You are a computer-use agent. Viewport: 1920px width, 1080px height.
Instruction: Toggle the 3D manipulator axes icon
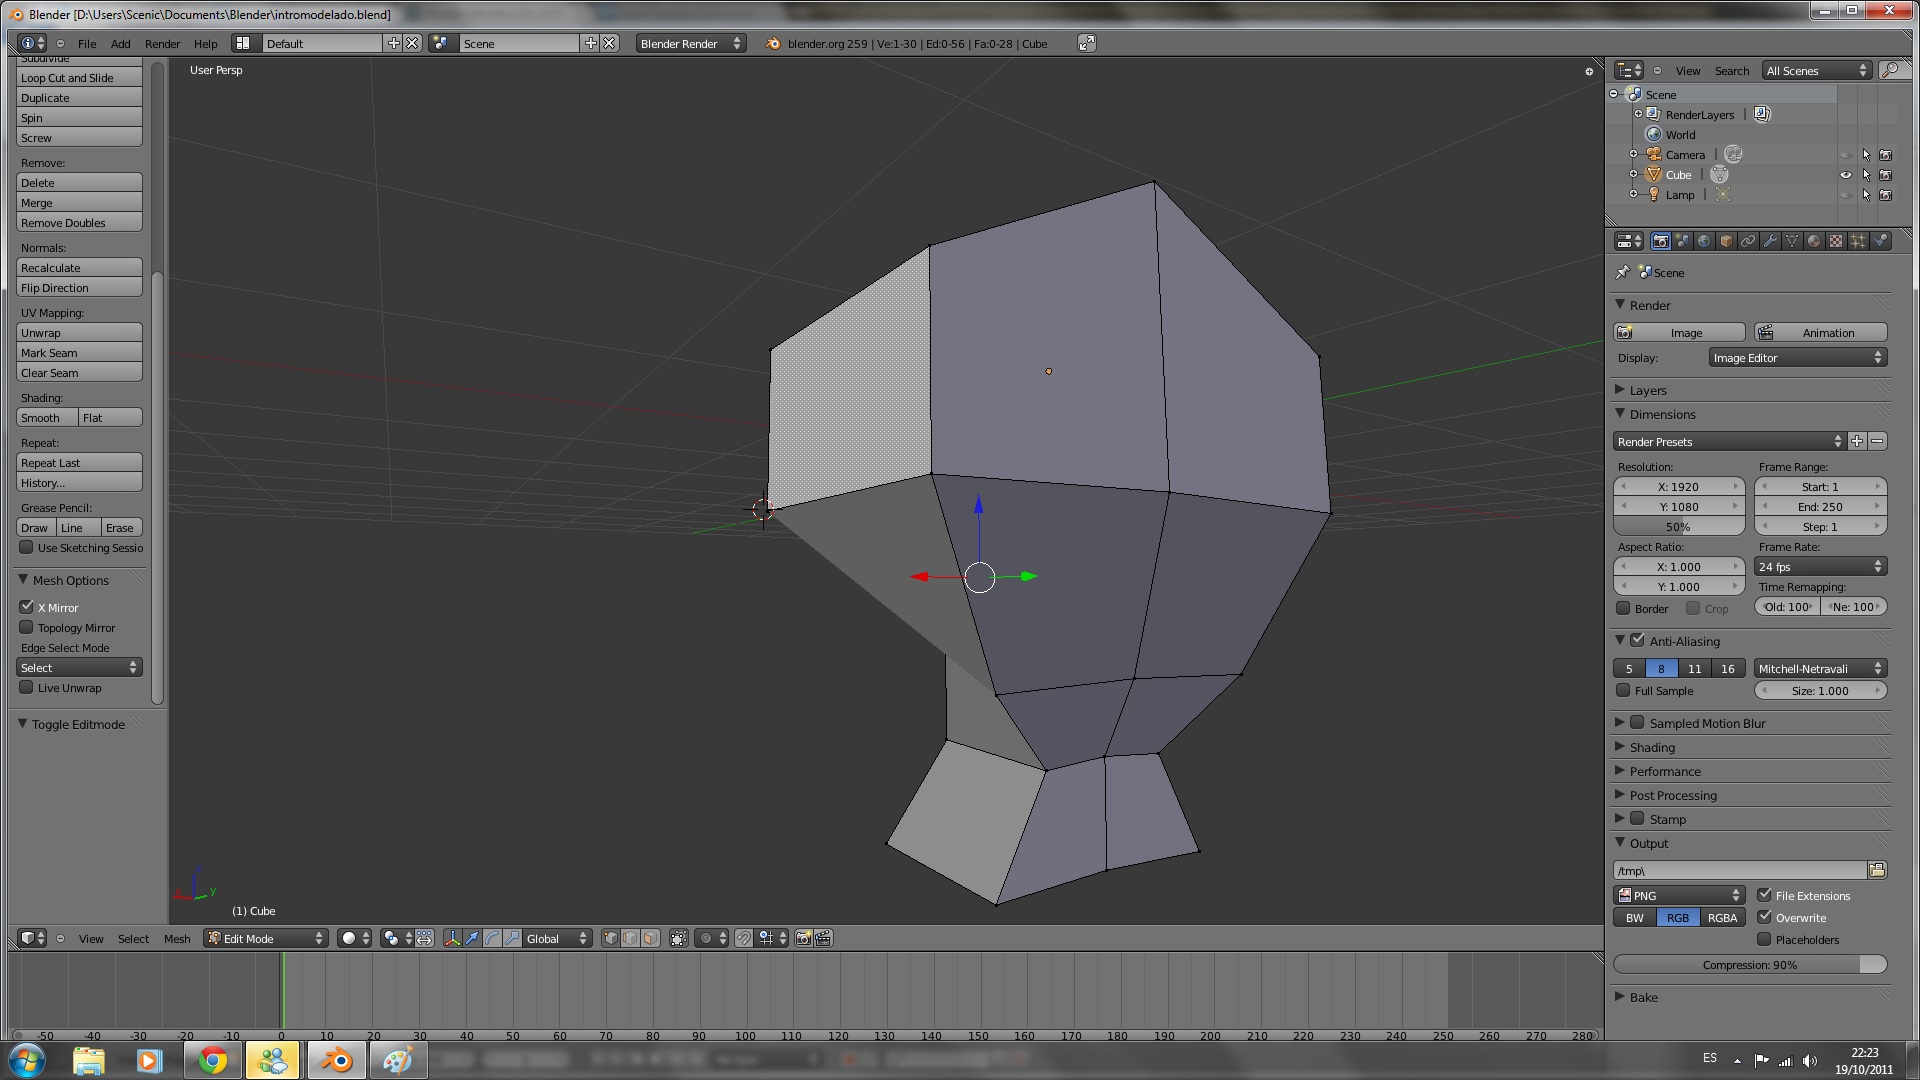click(452, 939)
